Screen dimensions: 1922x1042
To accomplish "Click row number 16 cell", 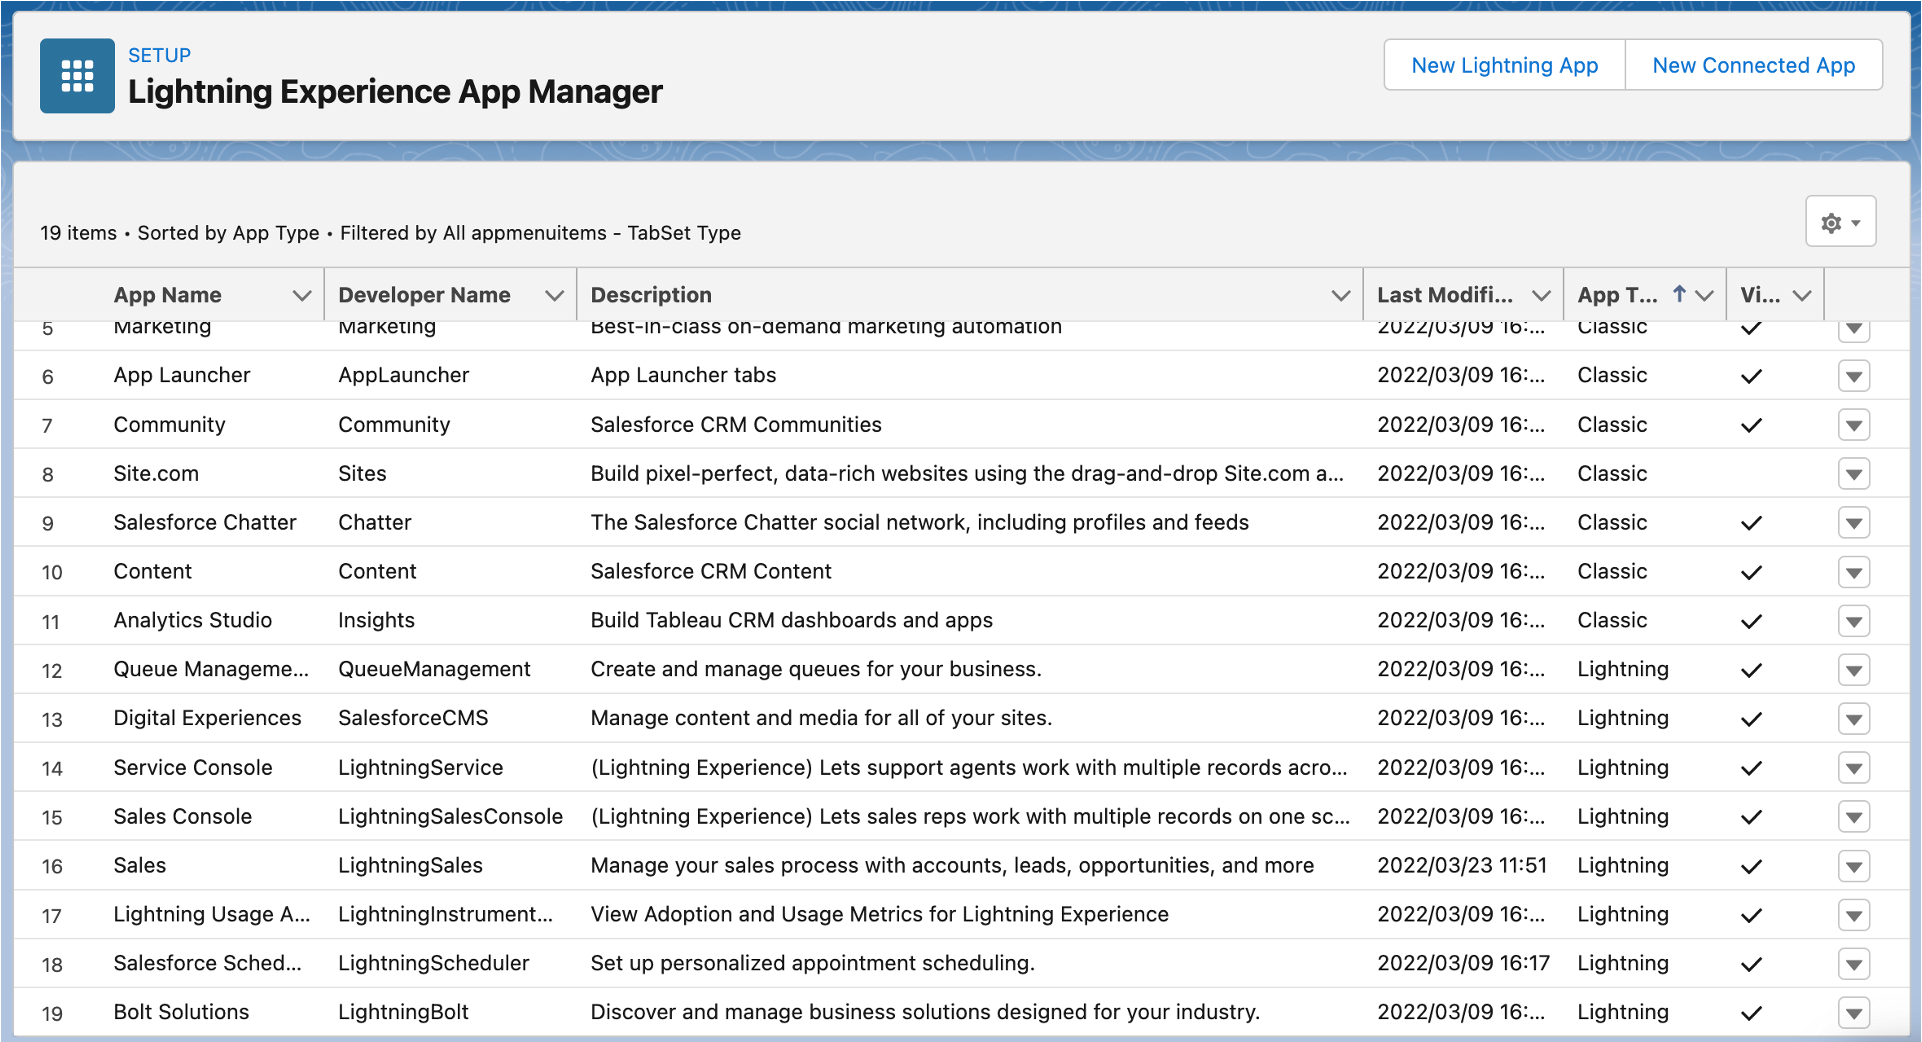I will 52,866.
